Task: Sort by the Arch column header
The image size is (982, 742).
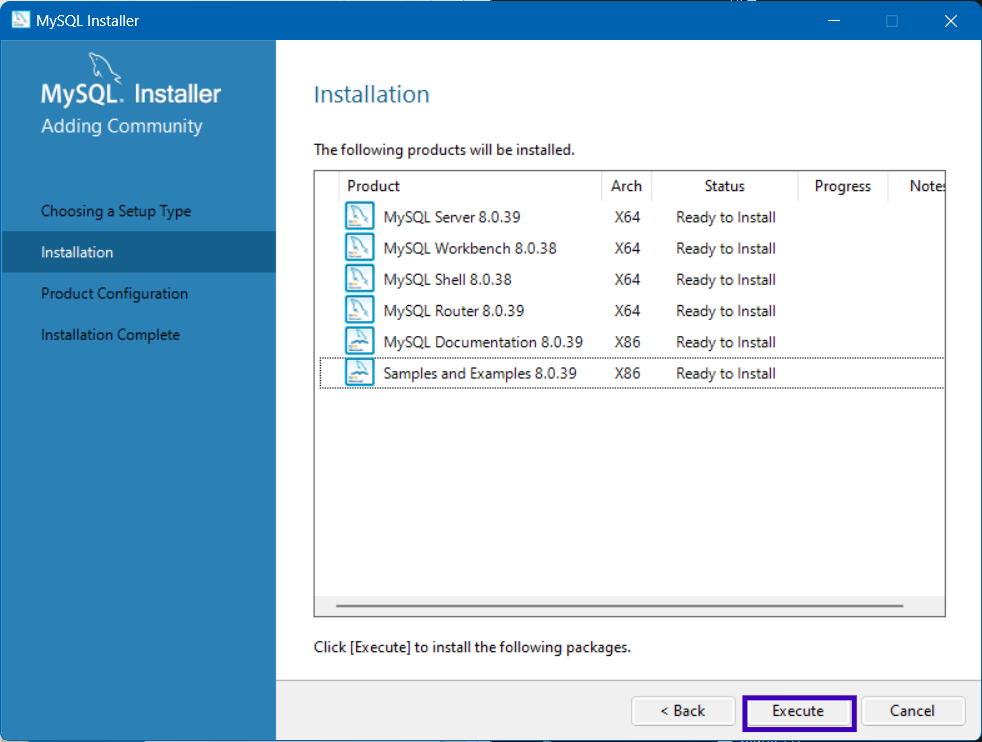Action: (626, 186)
